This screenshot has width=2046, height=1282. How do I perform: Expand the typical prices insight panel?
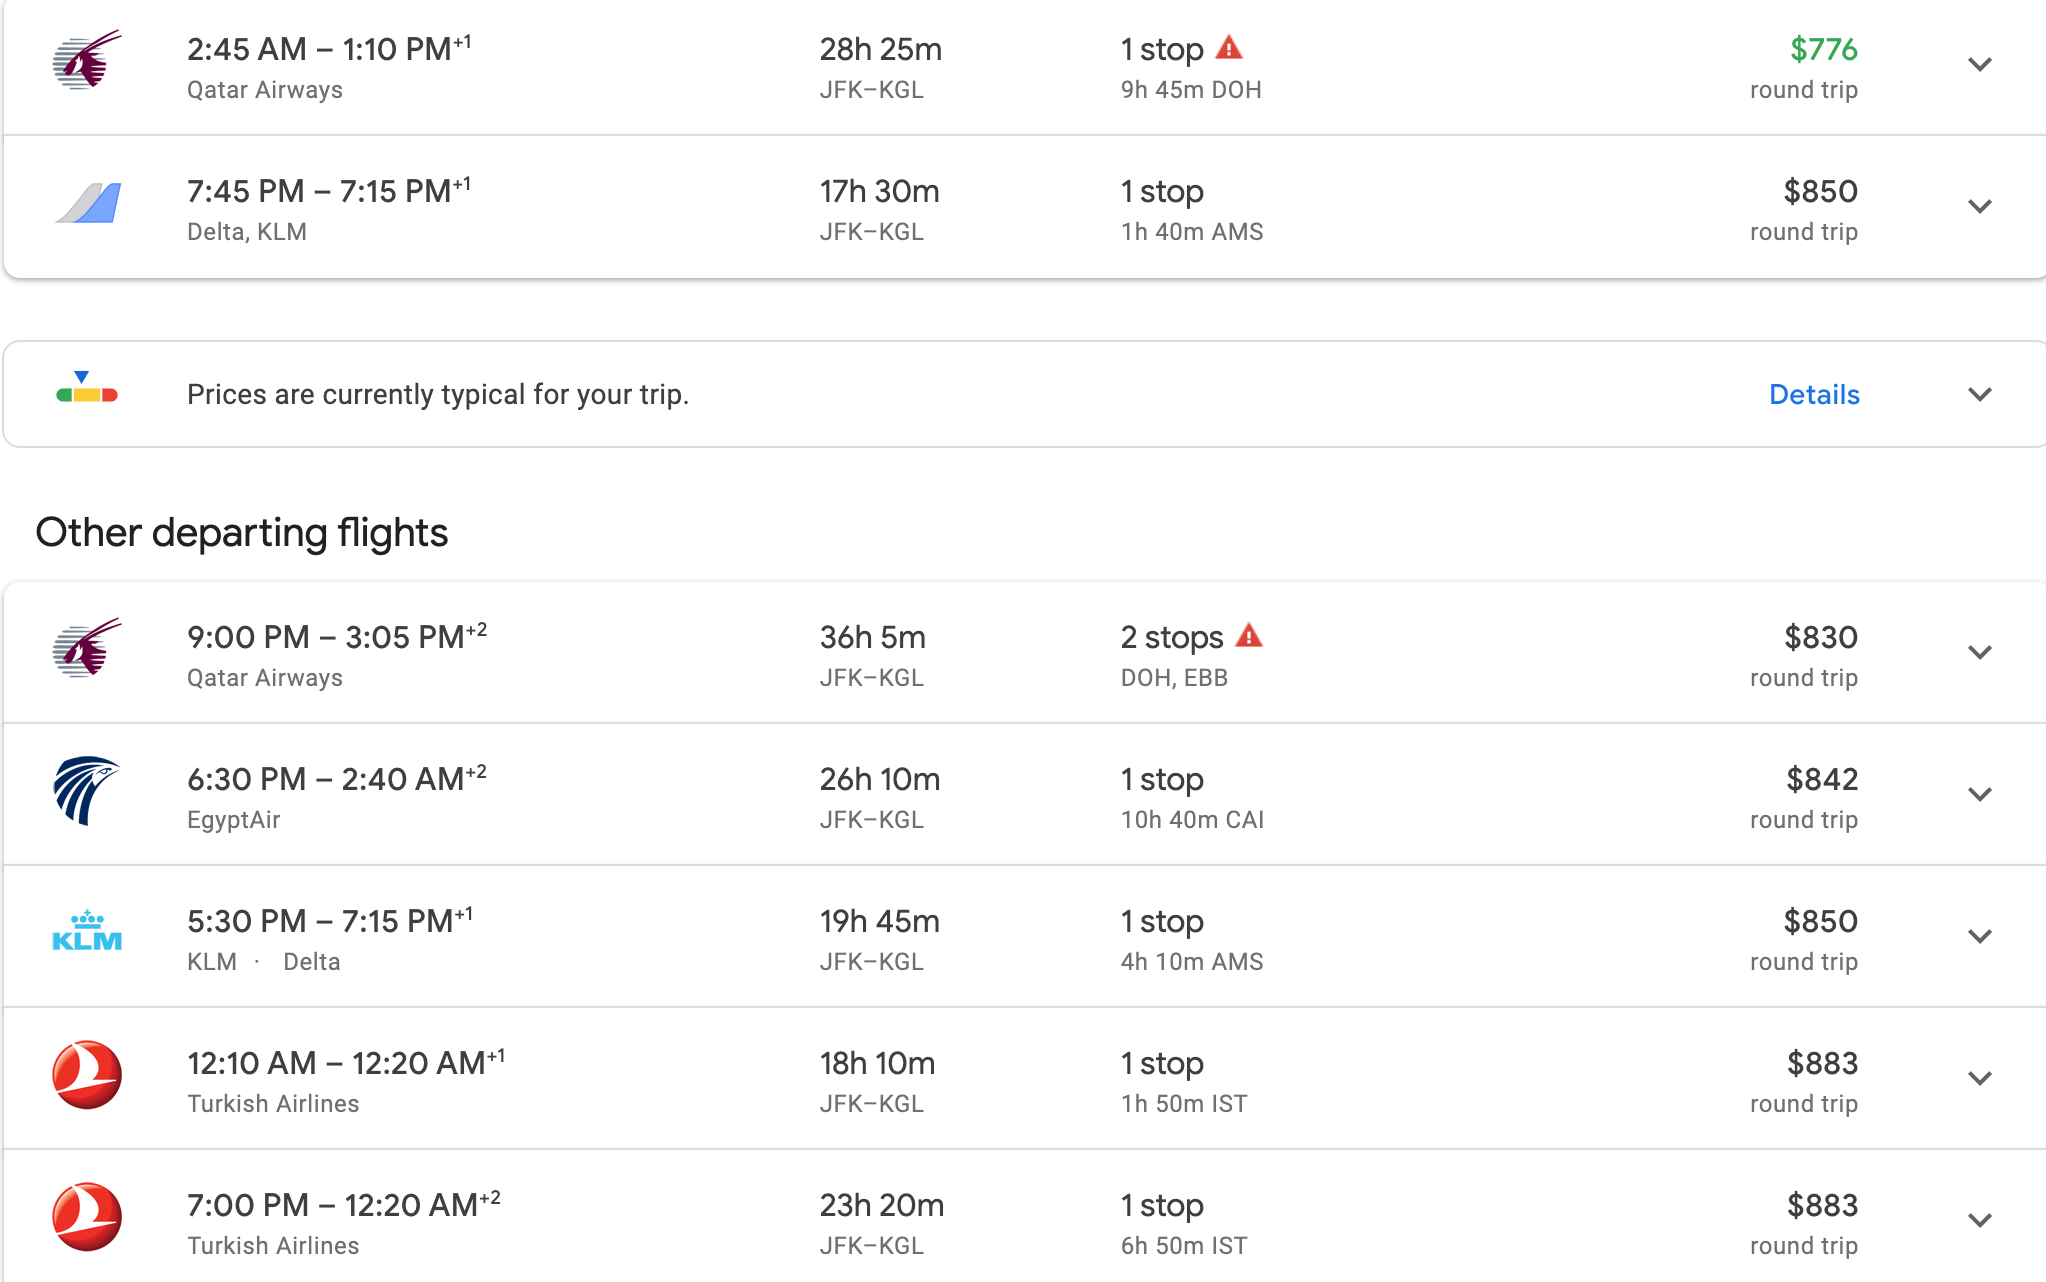pos(1979,394)
